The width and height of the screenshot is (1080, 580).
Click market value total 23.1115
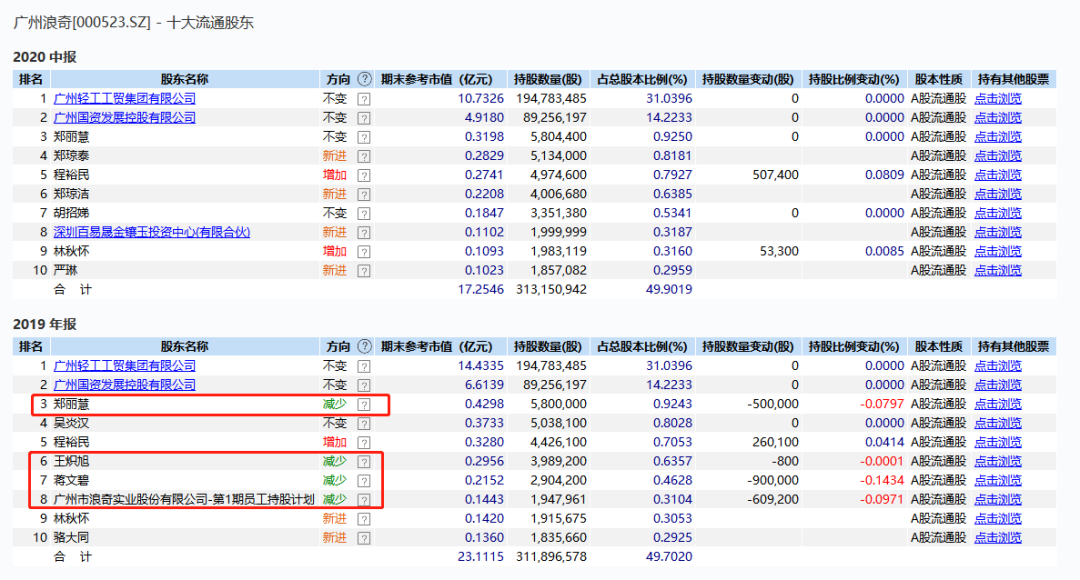481,557
